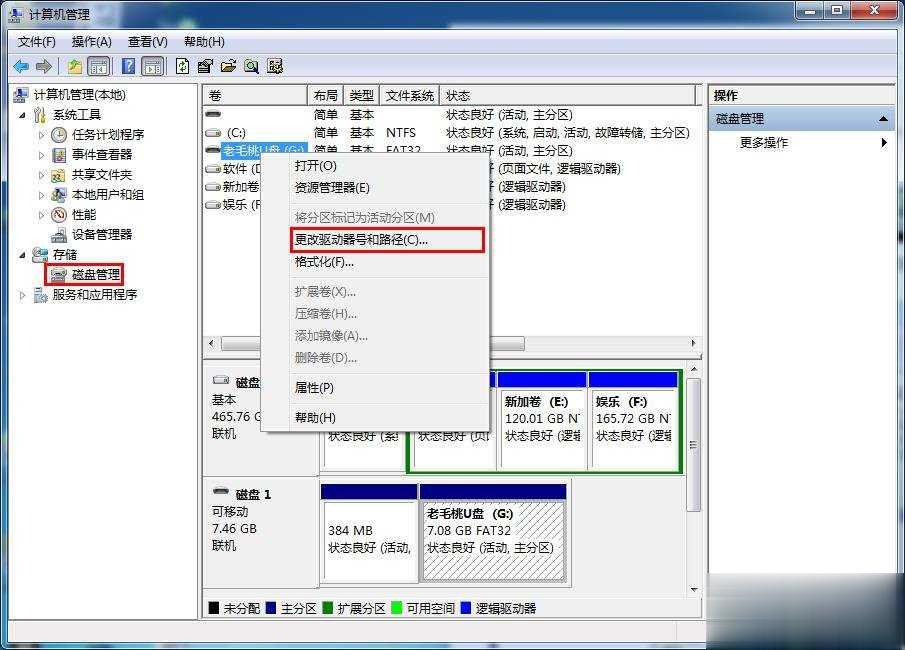Click disk view vertical scrollbar thumb

click(694, 445)
